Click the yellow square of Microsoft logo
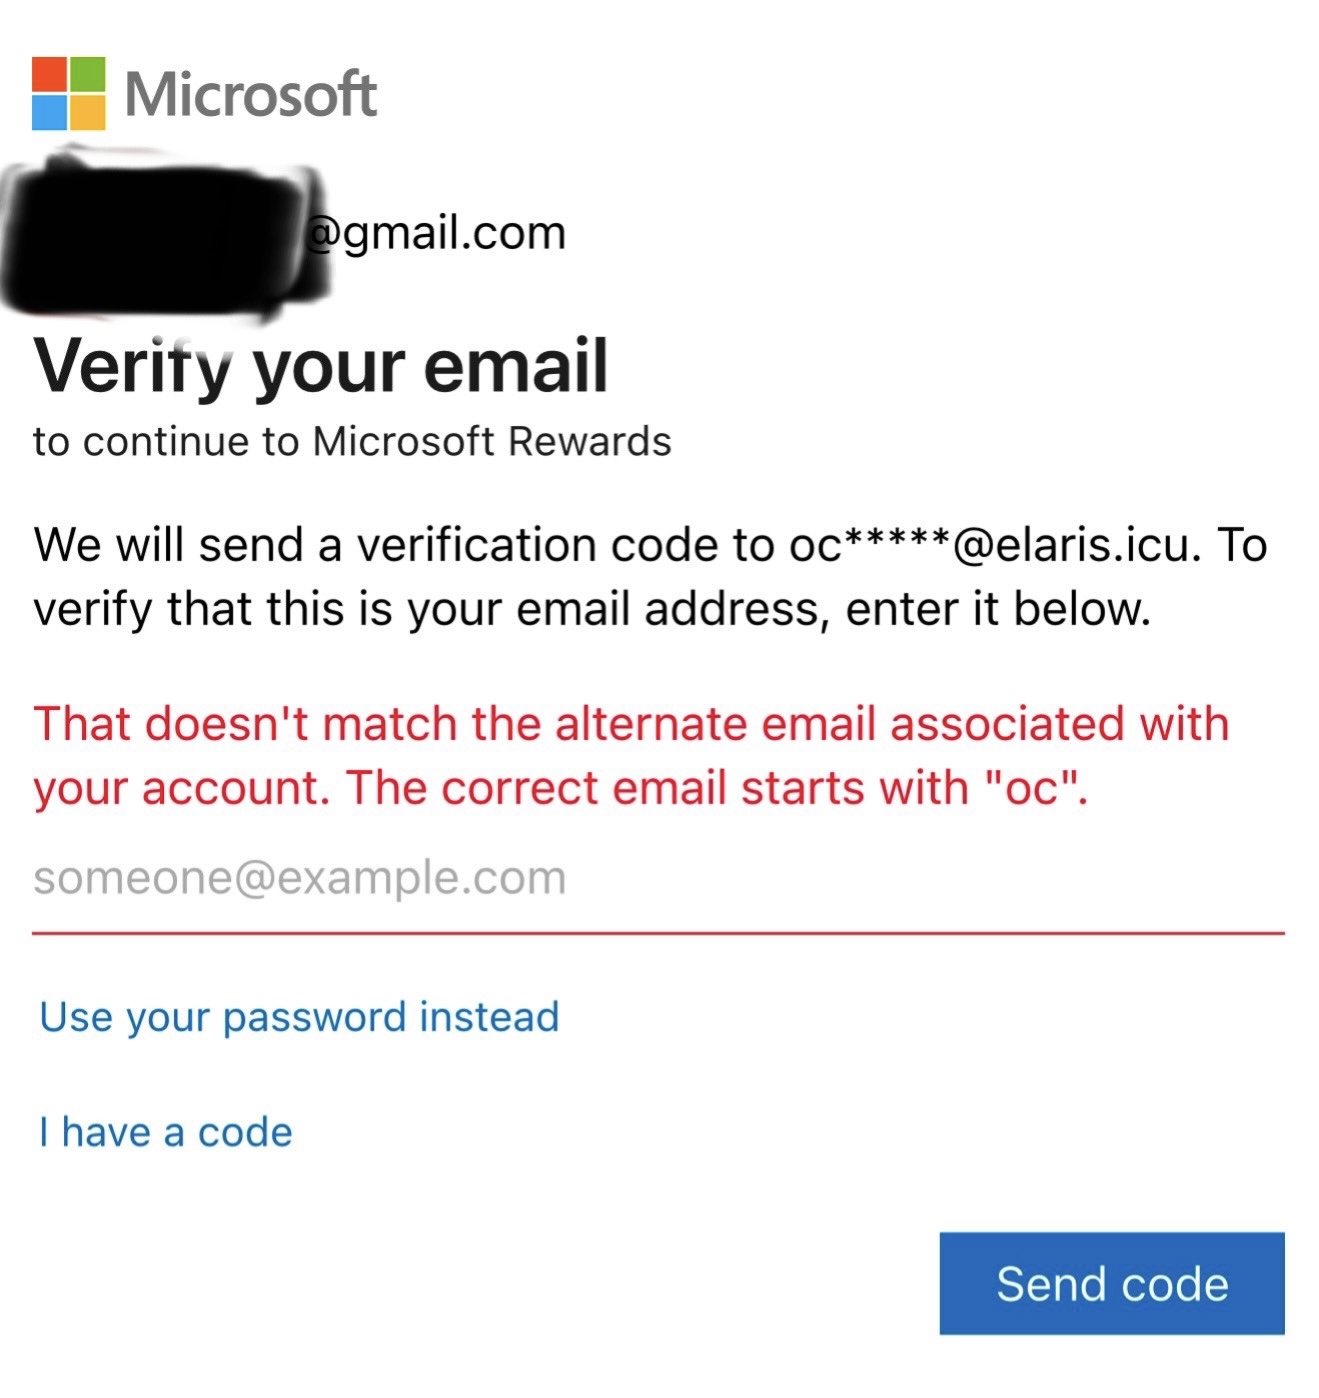 [87, 112]
